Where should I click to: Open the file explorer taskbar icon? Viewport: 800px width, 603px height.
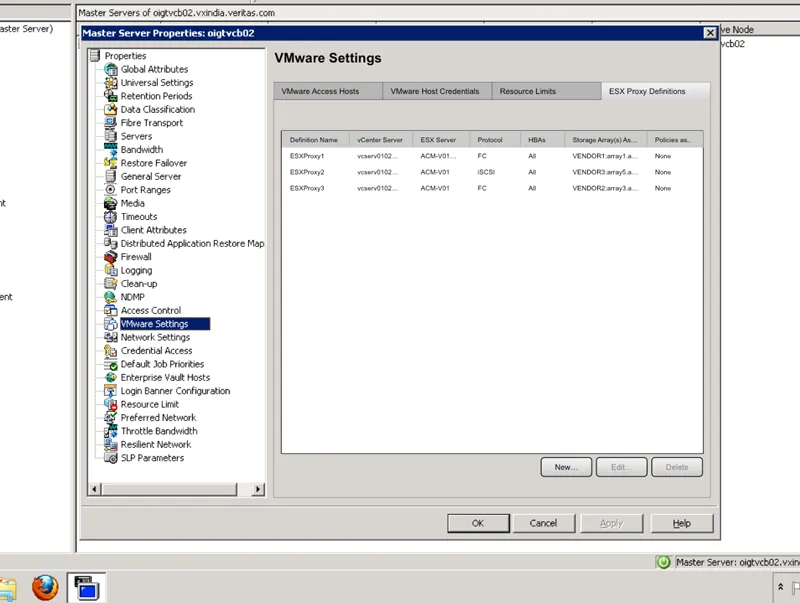7,589
